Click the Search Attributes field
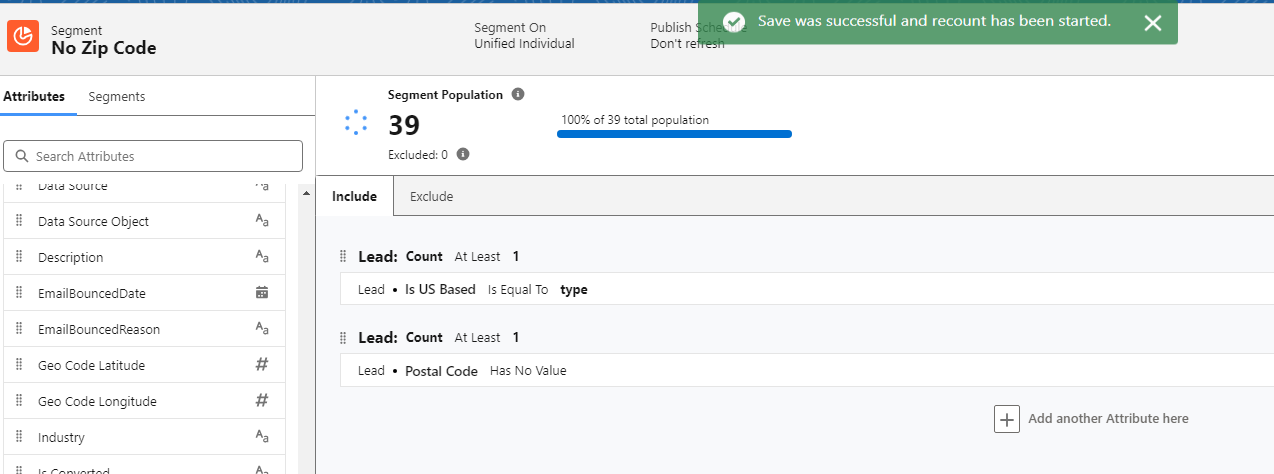Viewport: 1274px width, 474px height. [153, 156]
